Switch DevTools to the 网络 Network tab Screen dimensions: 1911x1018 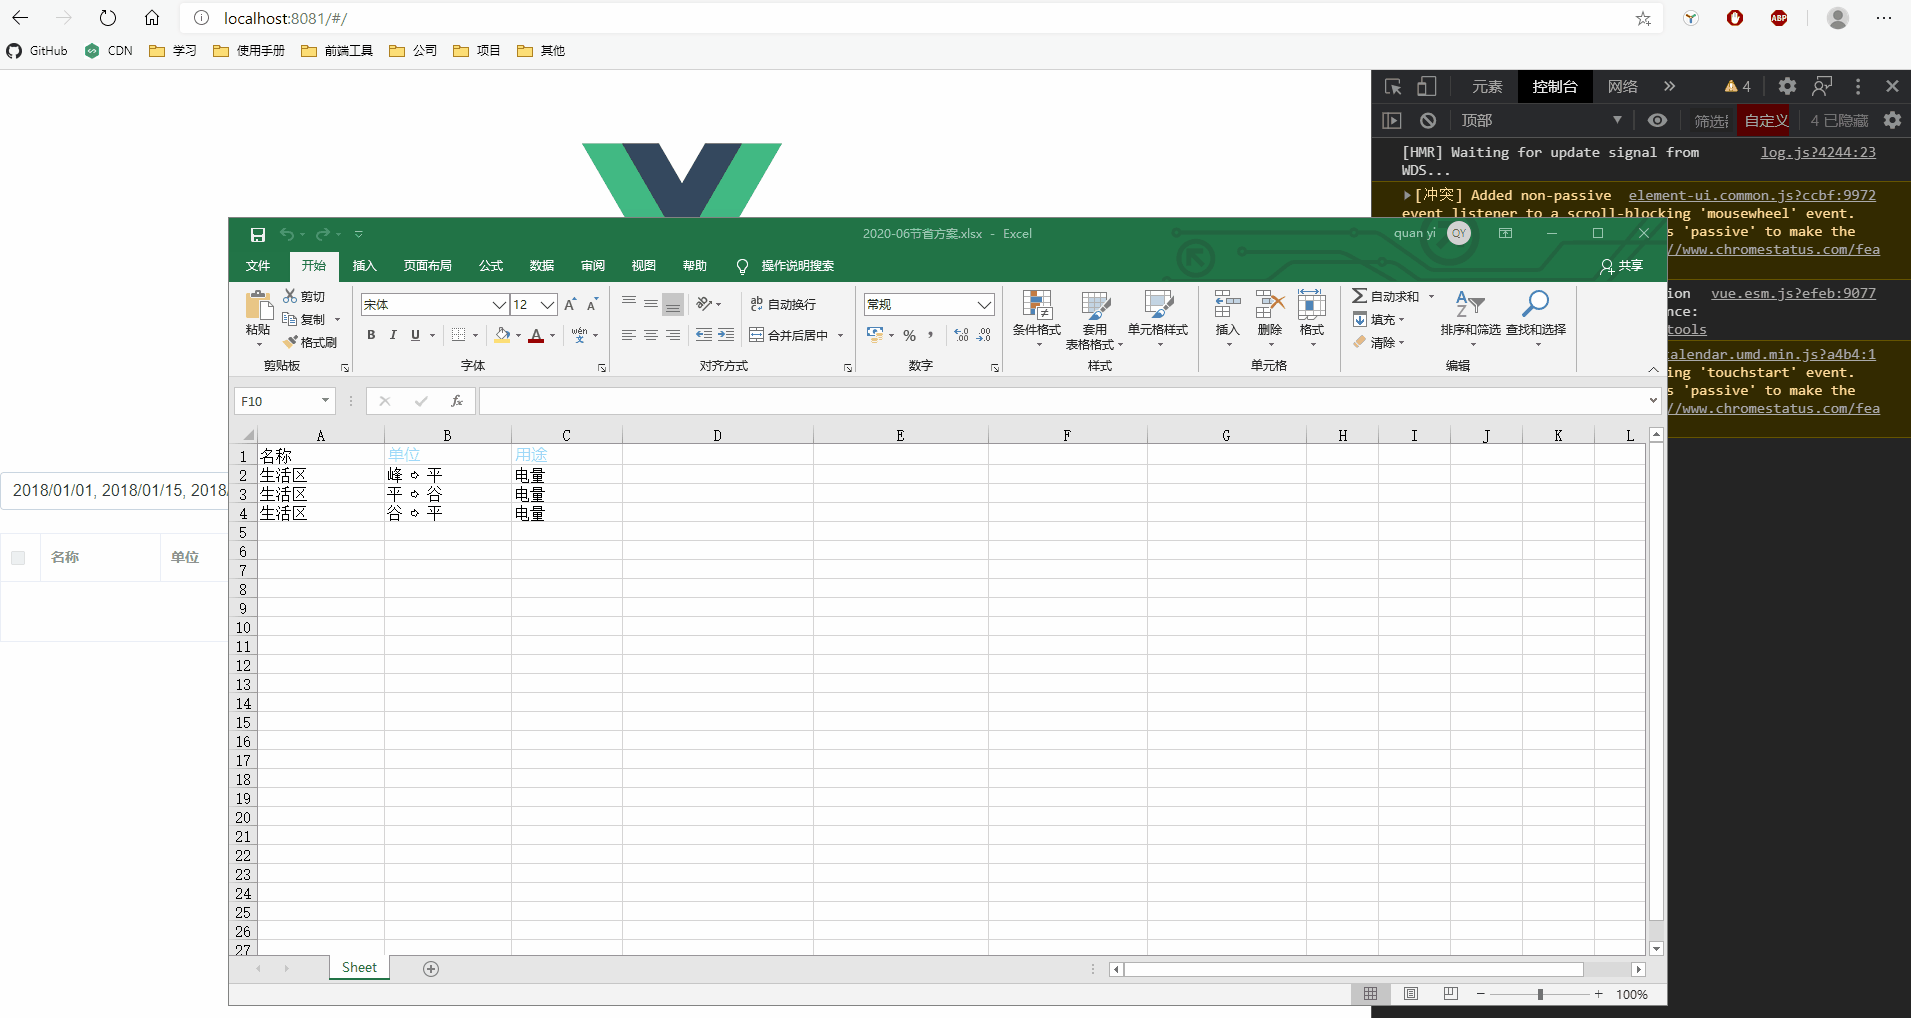(x=1622, y=87)
